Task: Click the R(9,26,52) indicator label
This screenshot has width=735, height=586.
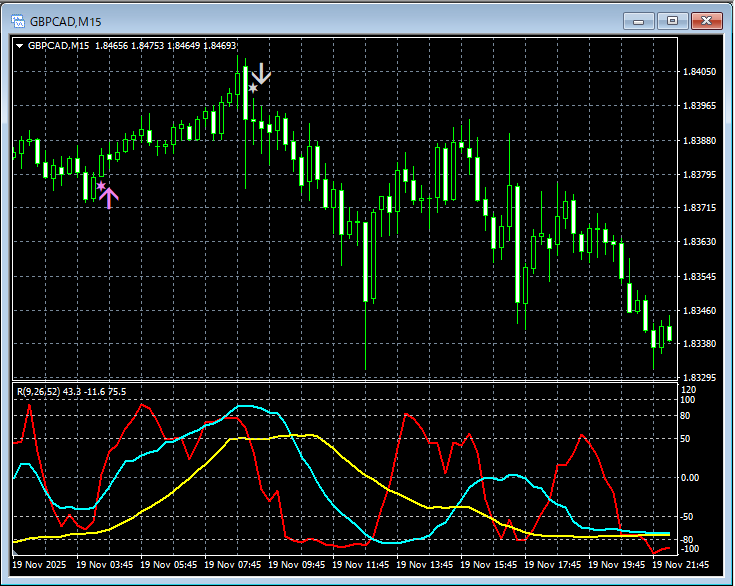Action: pyautogui.click(x=38, y=391)
